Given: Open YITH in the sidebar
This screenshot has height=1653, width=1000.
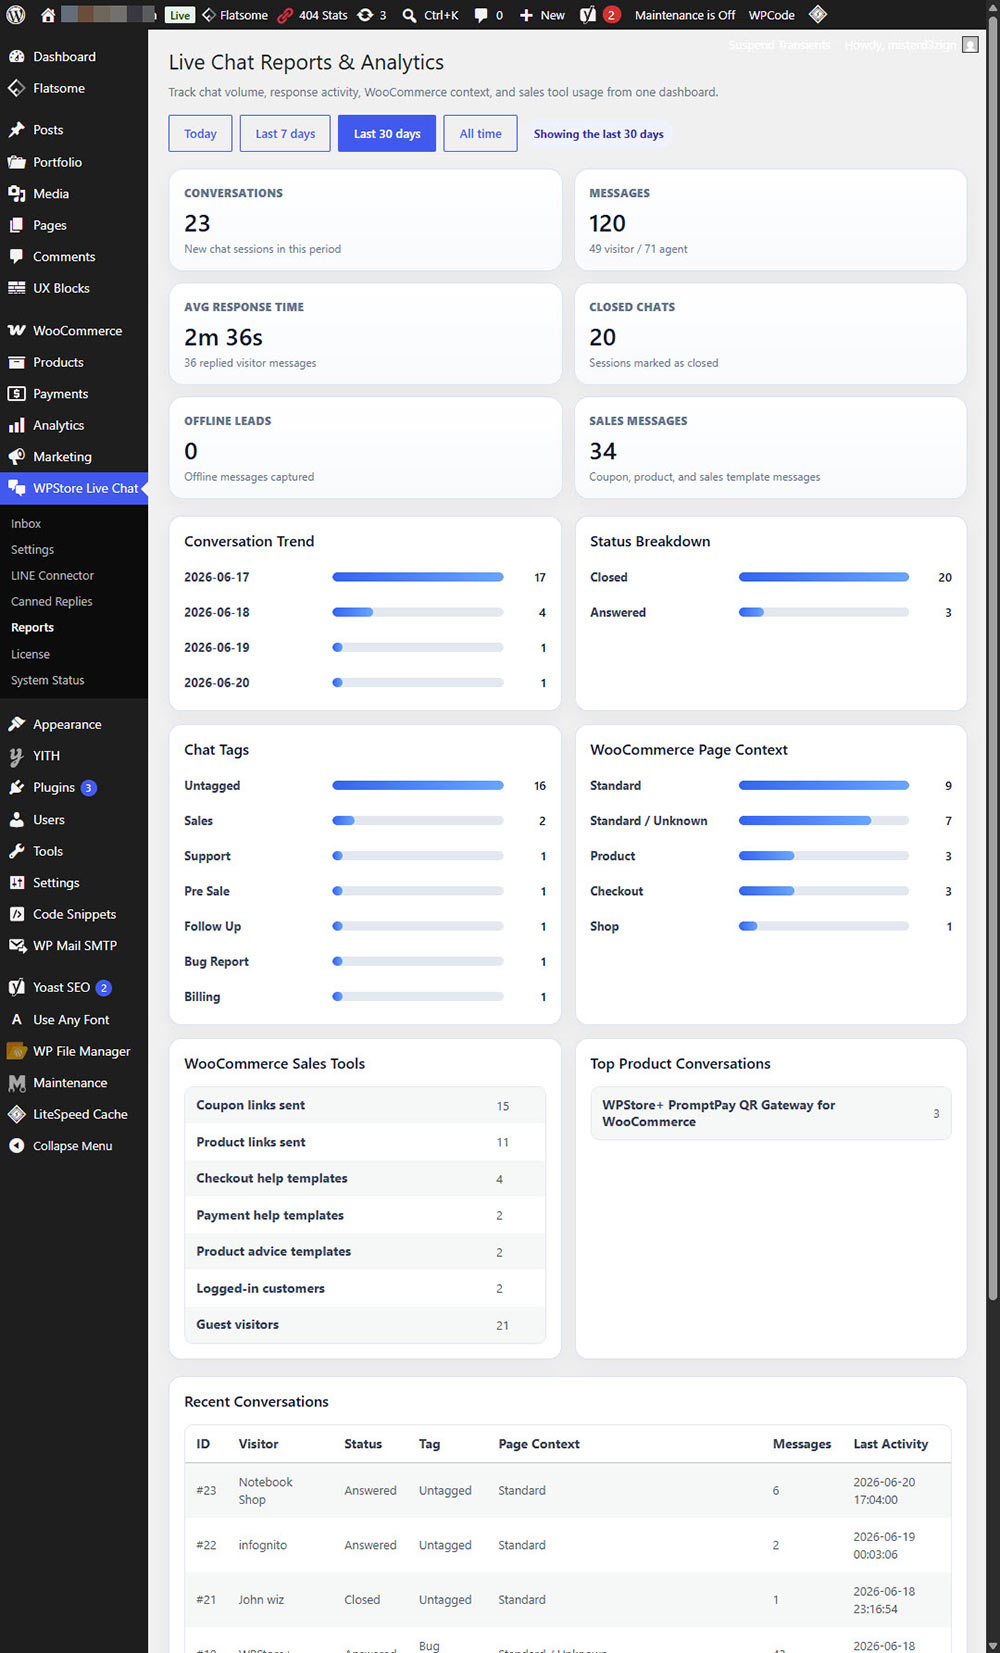Looking at the screenshot, I should coord(74,756).
